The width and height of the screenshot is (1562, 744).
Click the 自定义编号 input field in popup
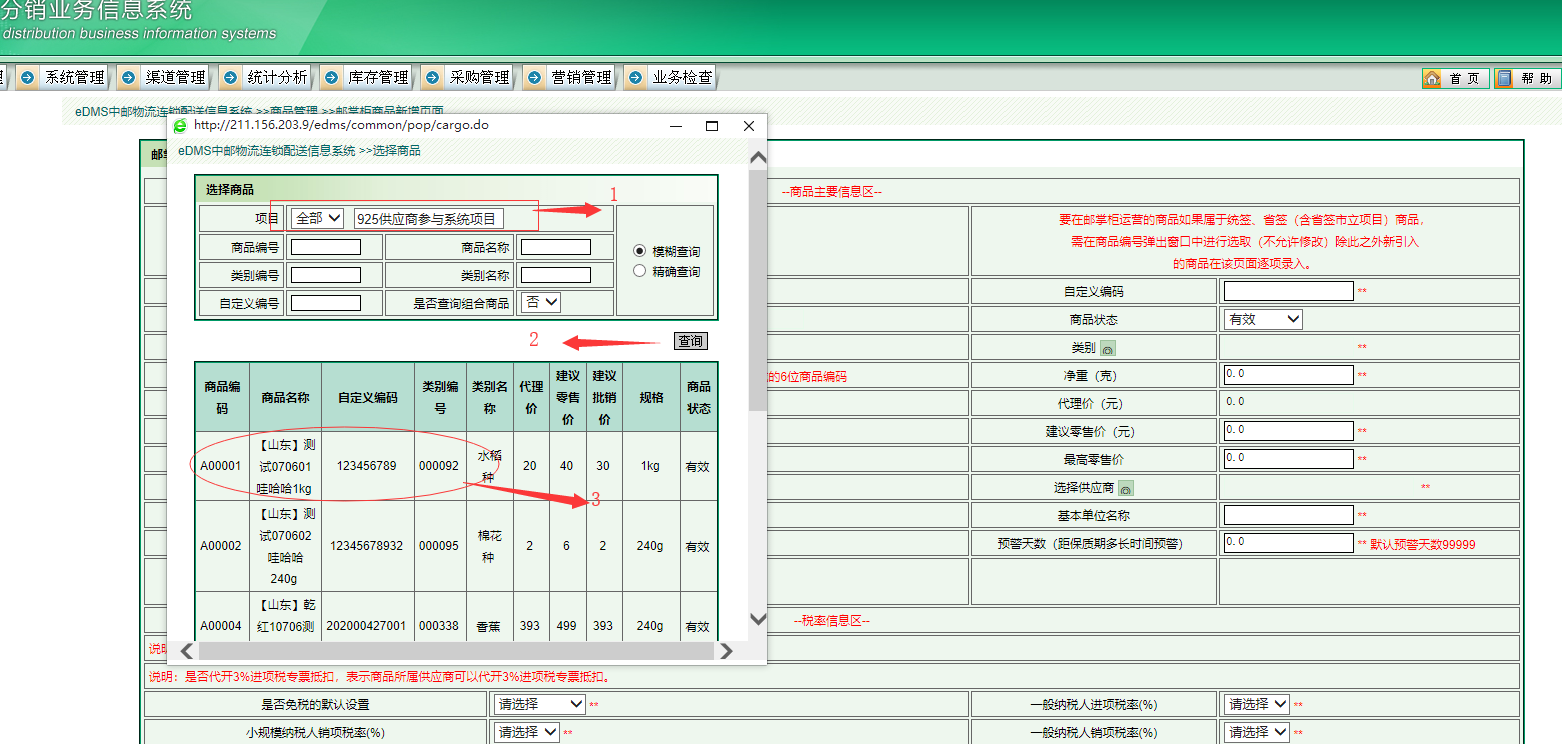point(326,303)
